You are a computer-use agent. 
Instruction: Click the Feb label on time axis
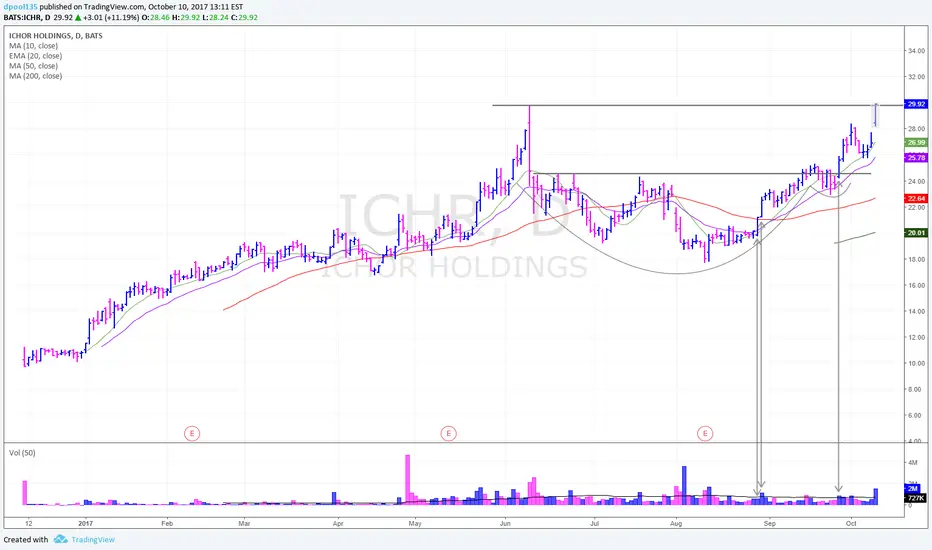coord(167,524)
